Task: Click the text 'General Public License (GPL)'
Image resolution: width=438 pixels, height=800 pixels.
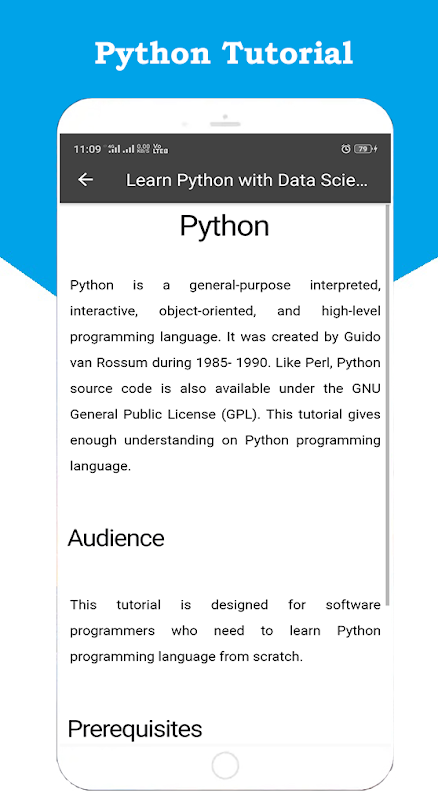Action: (165, 414)
